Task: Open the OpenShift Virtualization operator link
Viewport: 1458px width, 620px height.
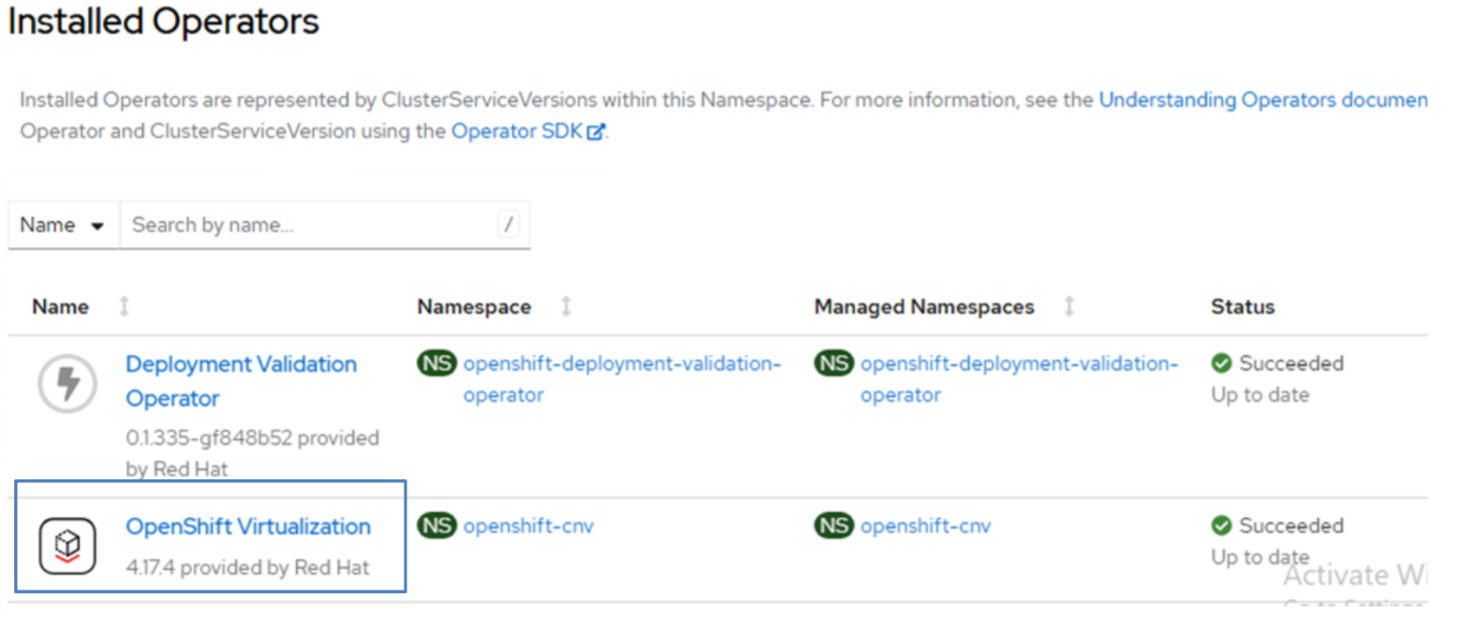Action: click(248, 527)
